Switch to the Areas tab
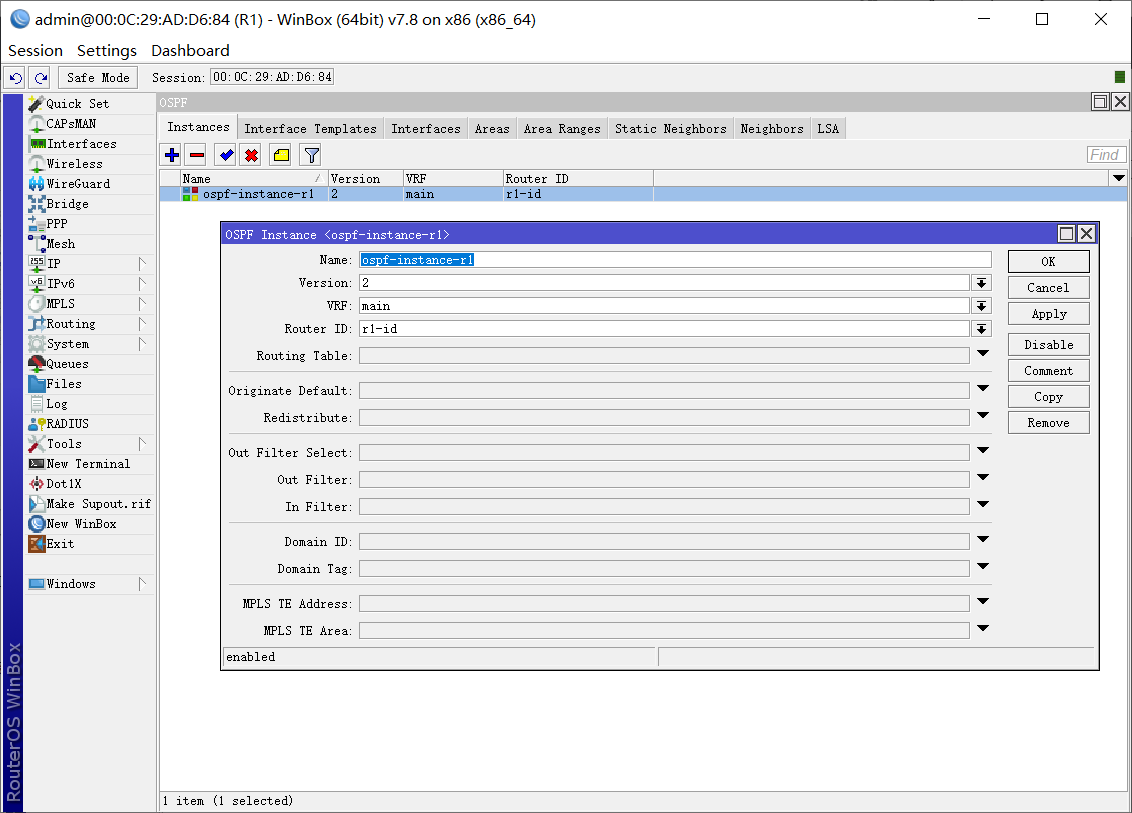Screen dimensions: 1132x813 point(492,129)
